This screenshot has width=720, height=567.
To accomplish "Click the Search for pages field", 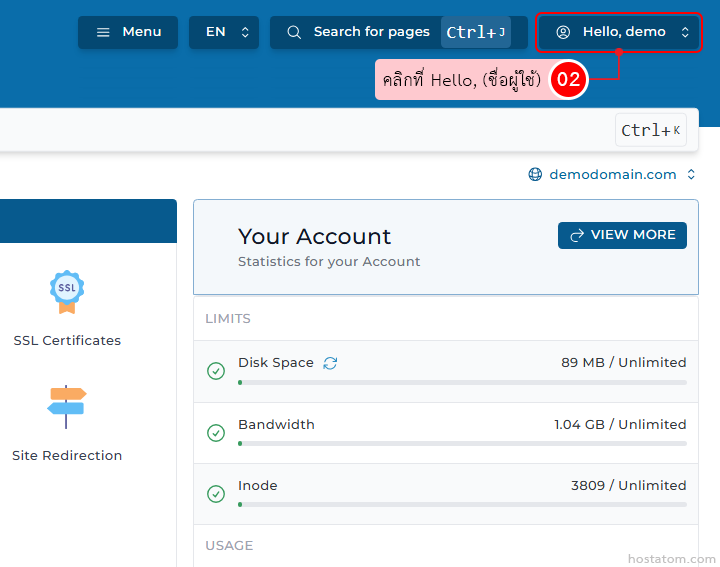I will [x=371, y=32].
